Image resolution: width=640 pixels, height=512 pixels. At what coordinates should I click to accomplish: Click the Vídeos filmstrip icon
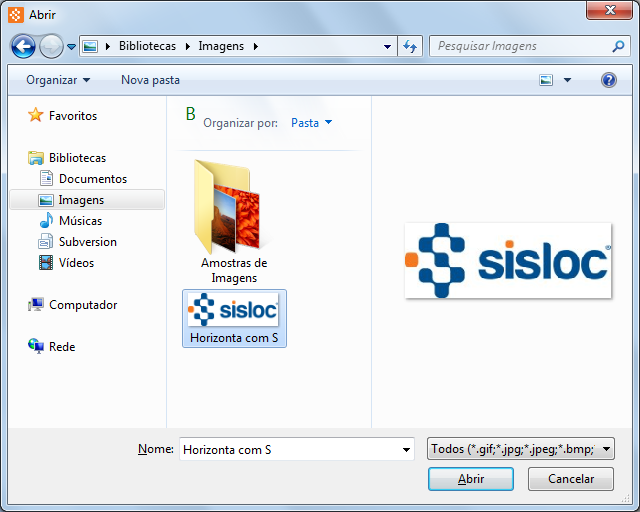click(x=46, y=263)
